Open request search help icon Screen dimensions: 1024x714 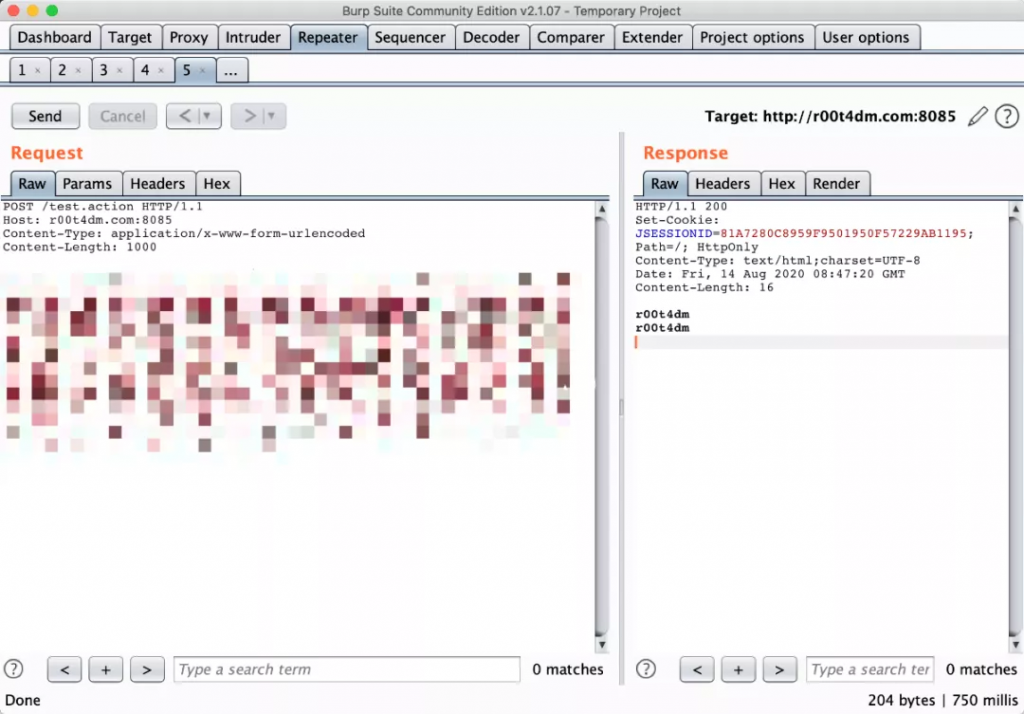click(x=14, y=669)
